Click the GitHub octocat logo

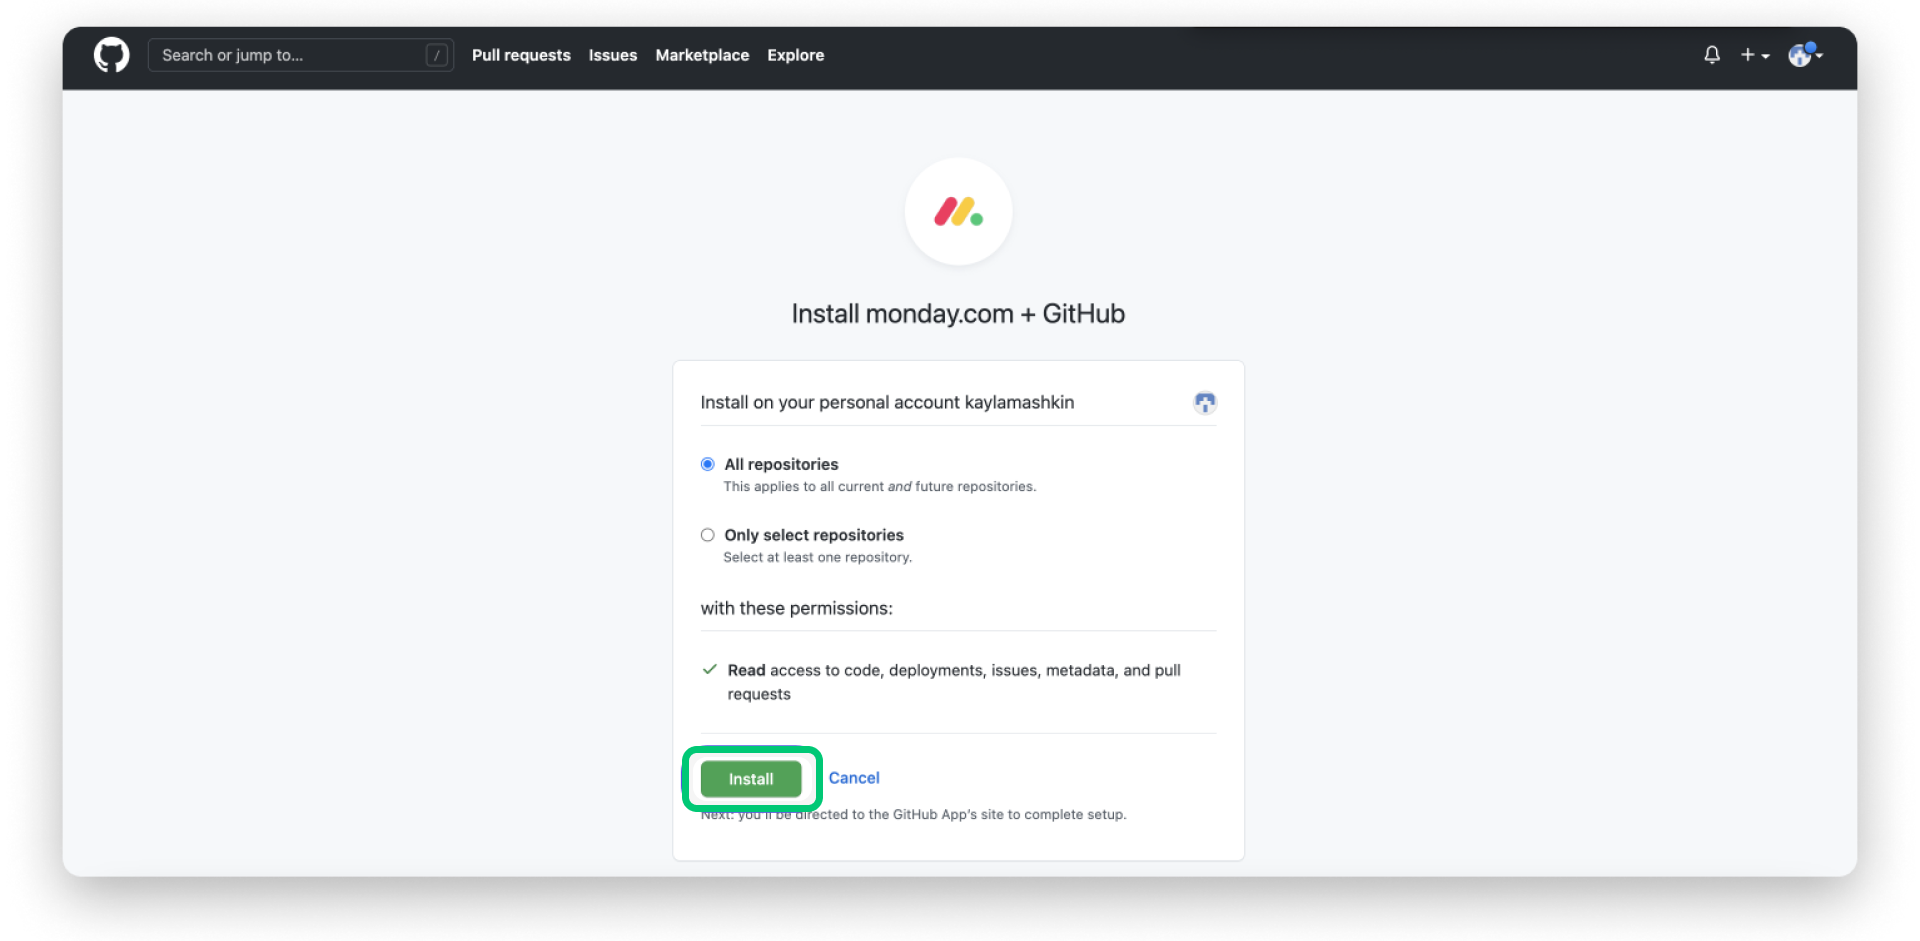(111, 55)
